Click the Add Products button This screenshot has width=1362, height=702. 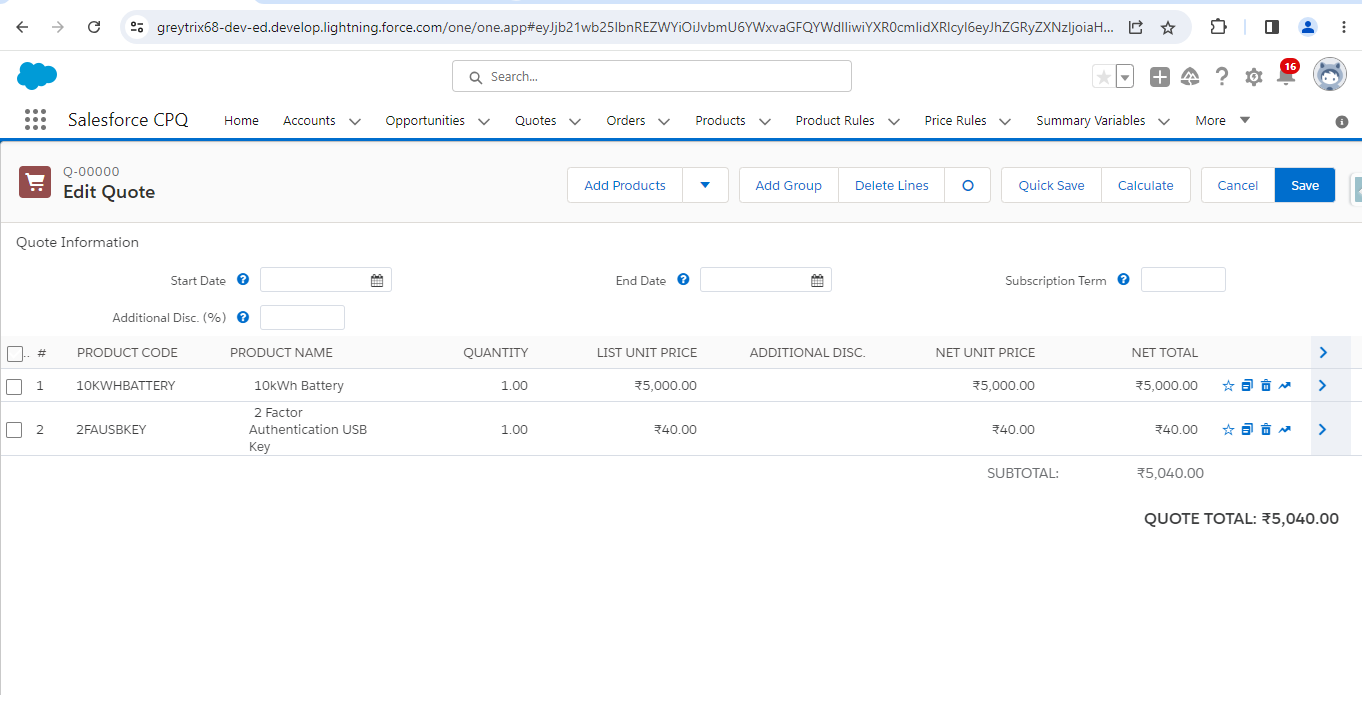pos(625,185)
